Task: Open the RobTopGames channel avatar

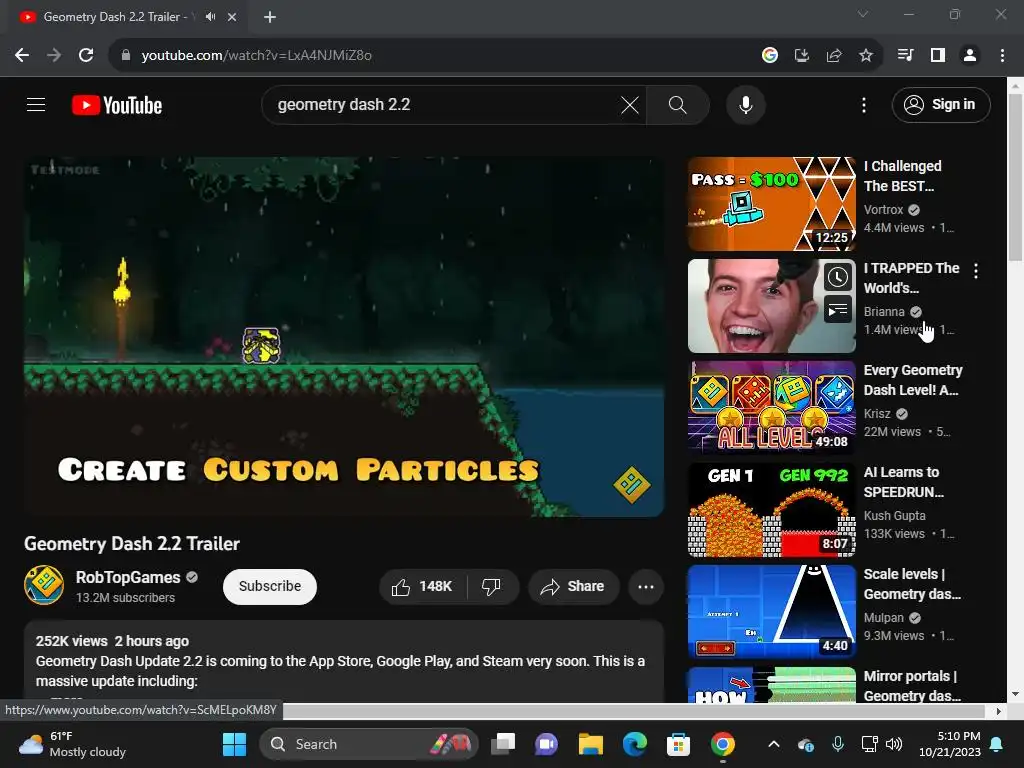Action: click(x=44, y=585)
